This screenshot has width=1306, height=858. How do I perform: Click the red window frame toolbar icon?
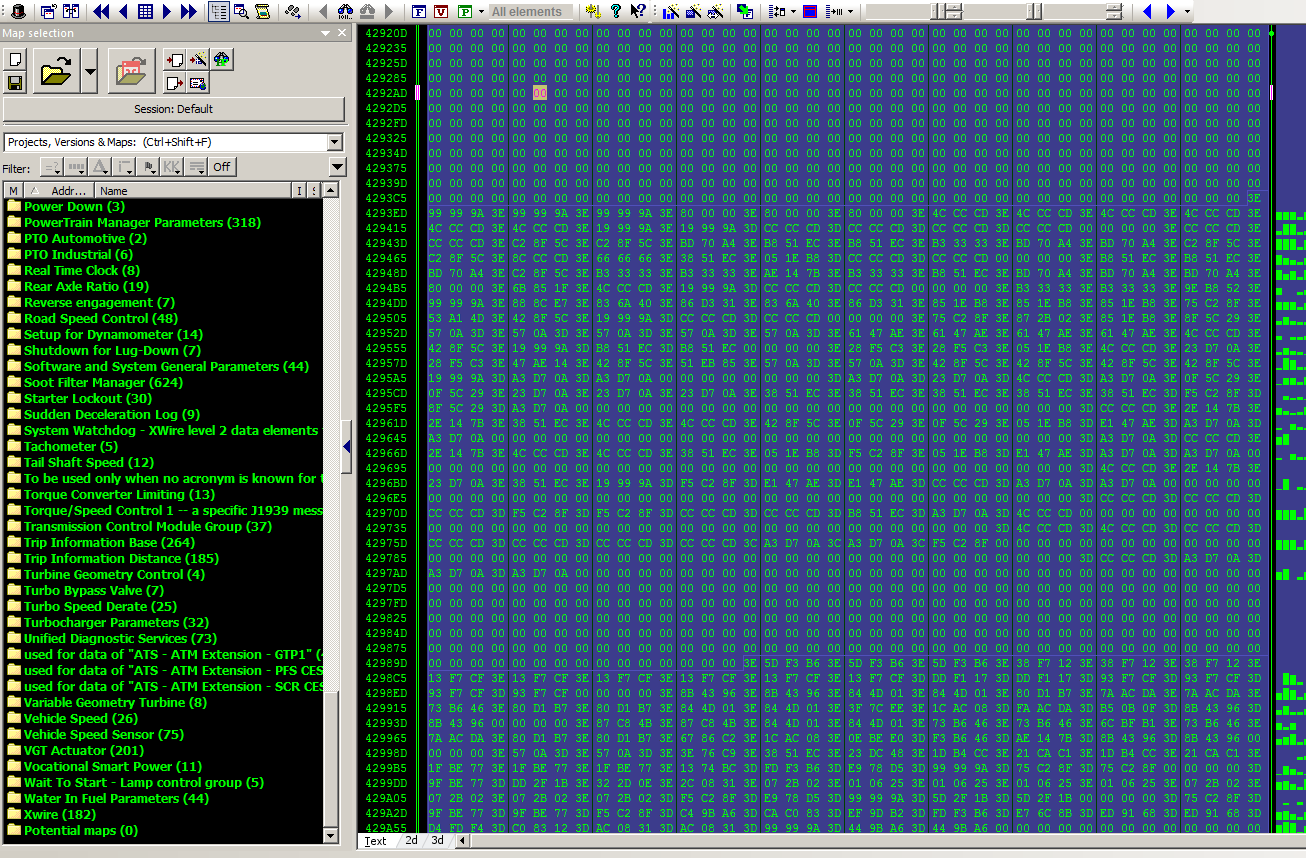coord(810,12)
